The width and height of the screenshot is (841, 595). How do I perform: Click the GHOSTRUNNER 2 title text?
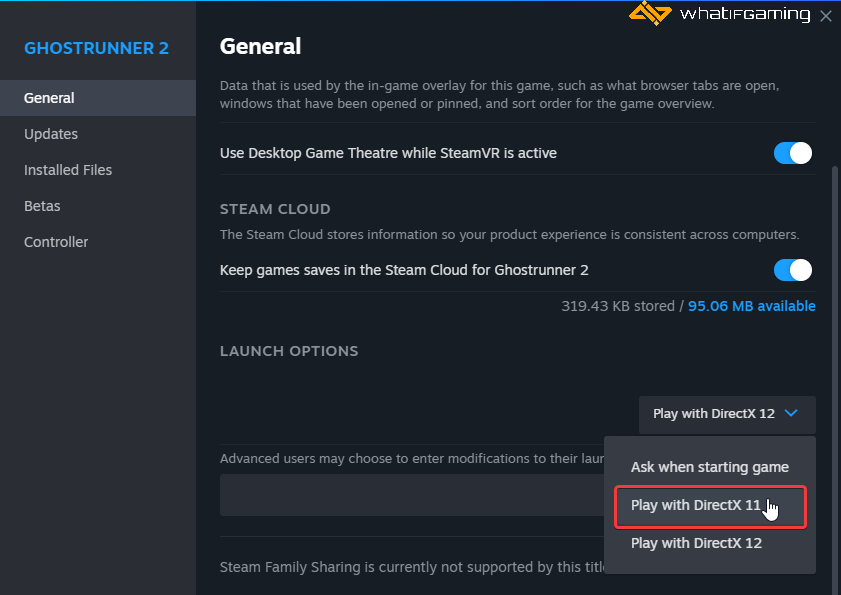96,48
